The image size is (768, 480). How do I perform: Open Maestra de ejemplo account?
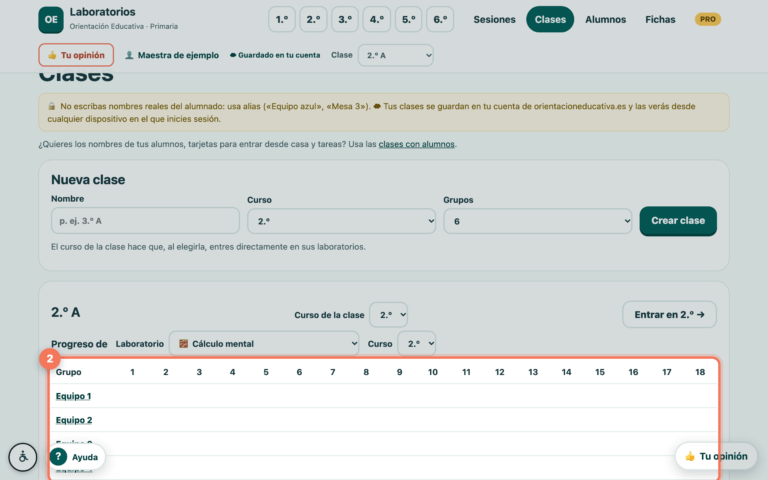click(x=172, y=55)
